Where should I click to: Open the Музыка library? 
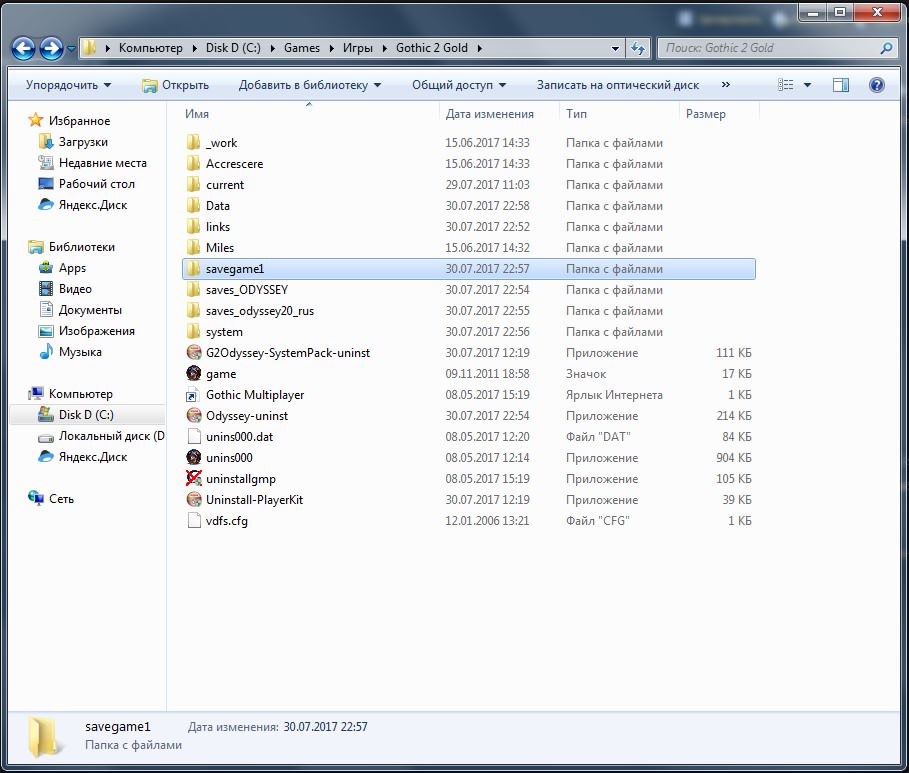[70, 352]
